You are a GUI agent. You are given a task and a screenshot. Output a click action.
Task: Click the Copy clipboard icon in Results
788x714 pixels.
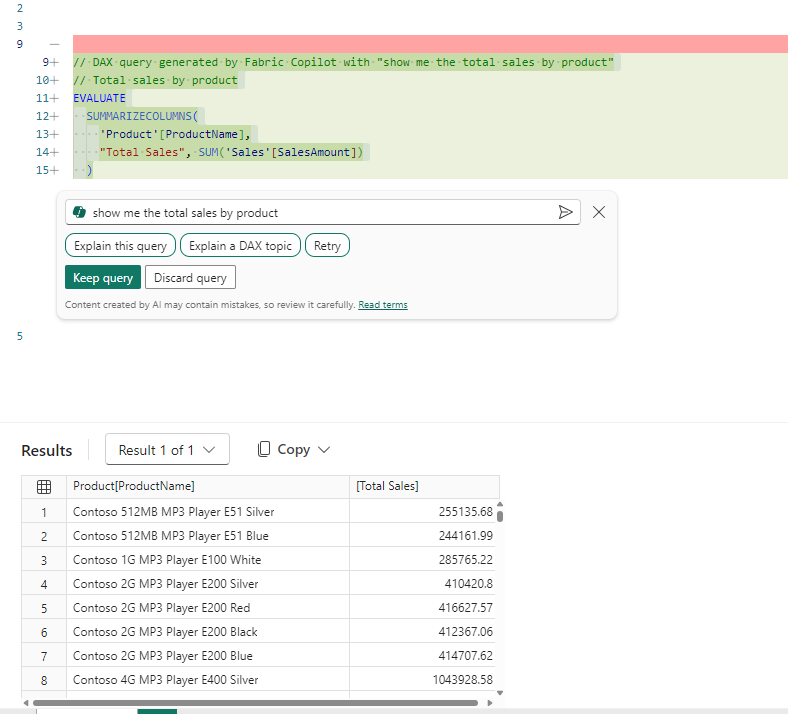click(x=264, y=450)
